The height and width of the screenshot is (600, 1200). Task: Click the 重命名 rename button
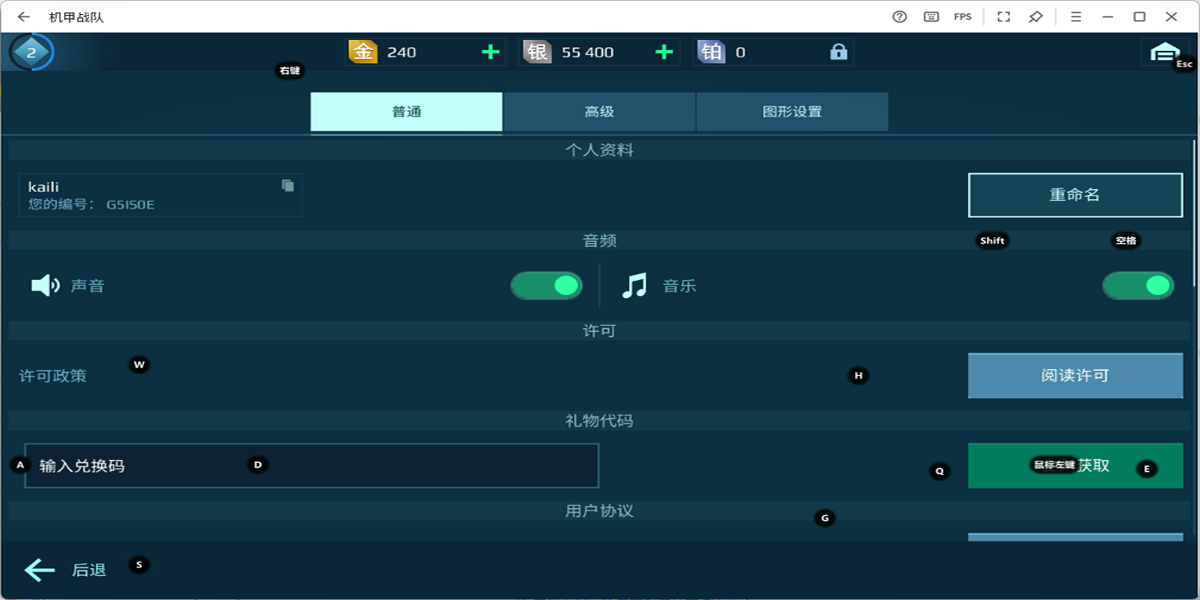[x=1075, y=194]
